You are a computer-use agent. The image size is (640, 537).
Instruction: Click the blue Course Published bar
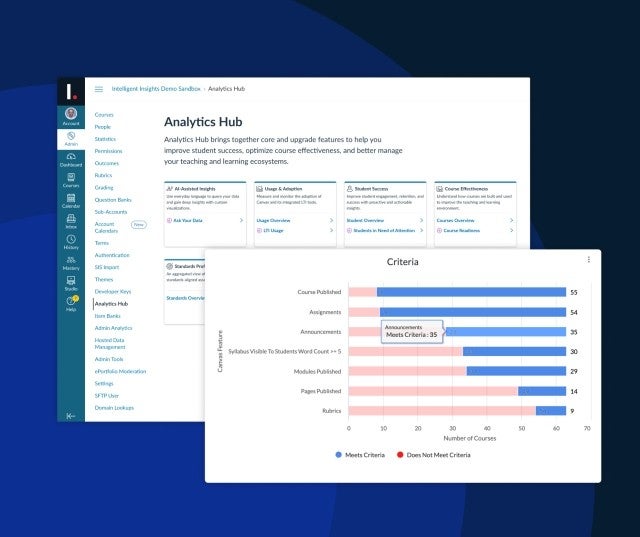point(470,292)
